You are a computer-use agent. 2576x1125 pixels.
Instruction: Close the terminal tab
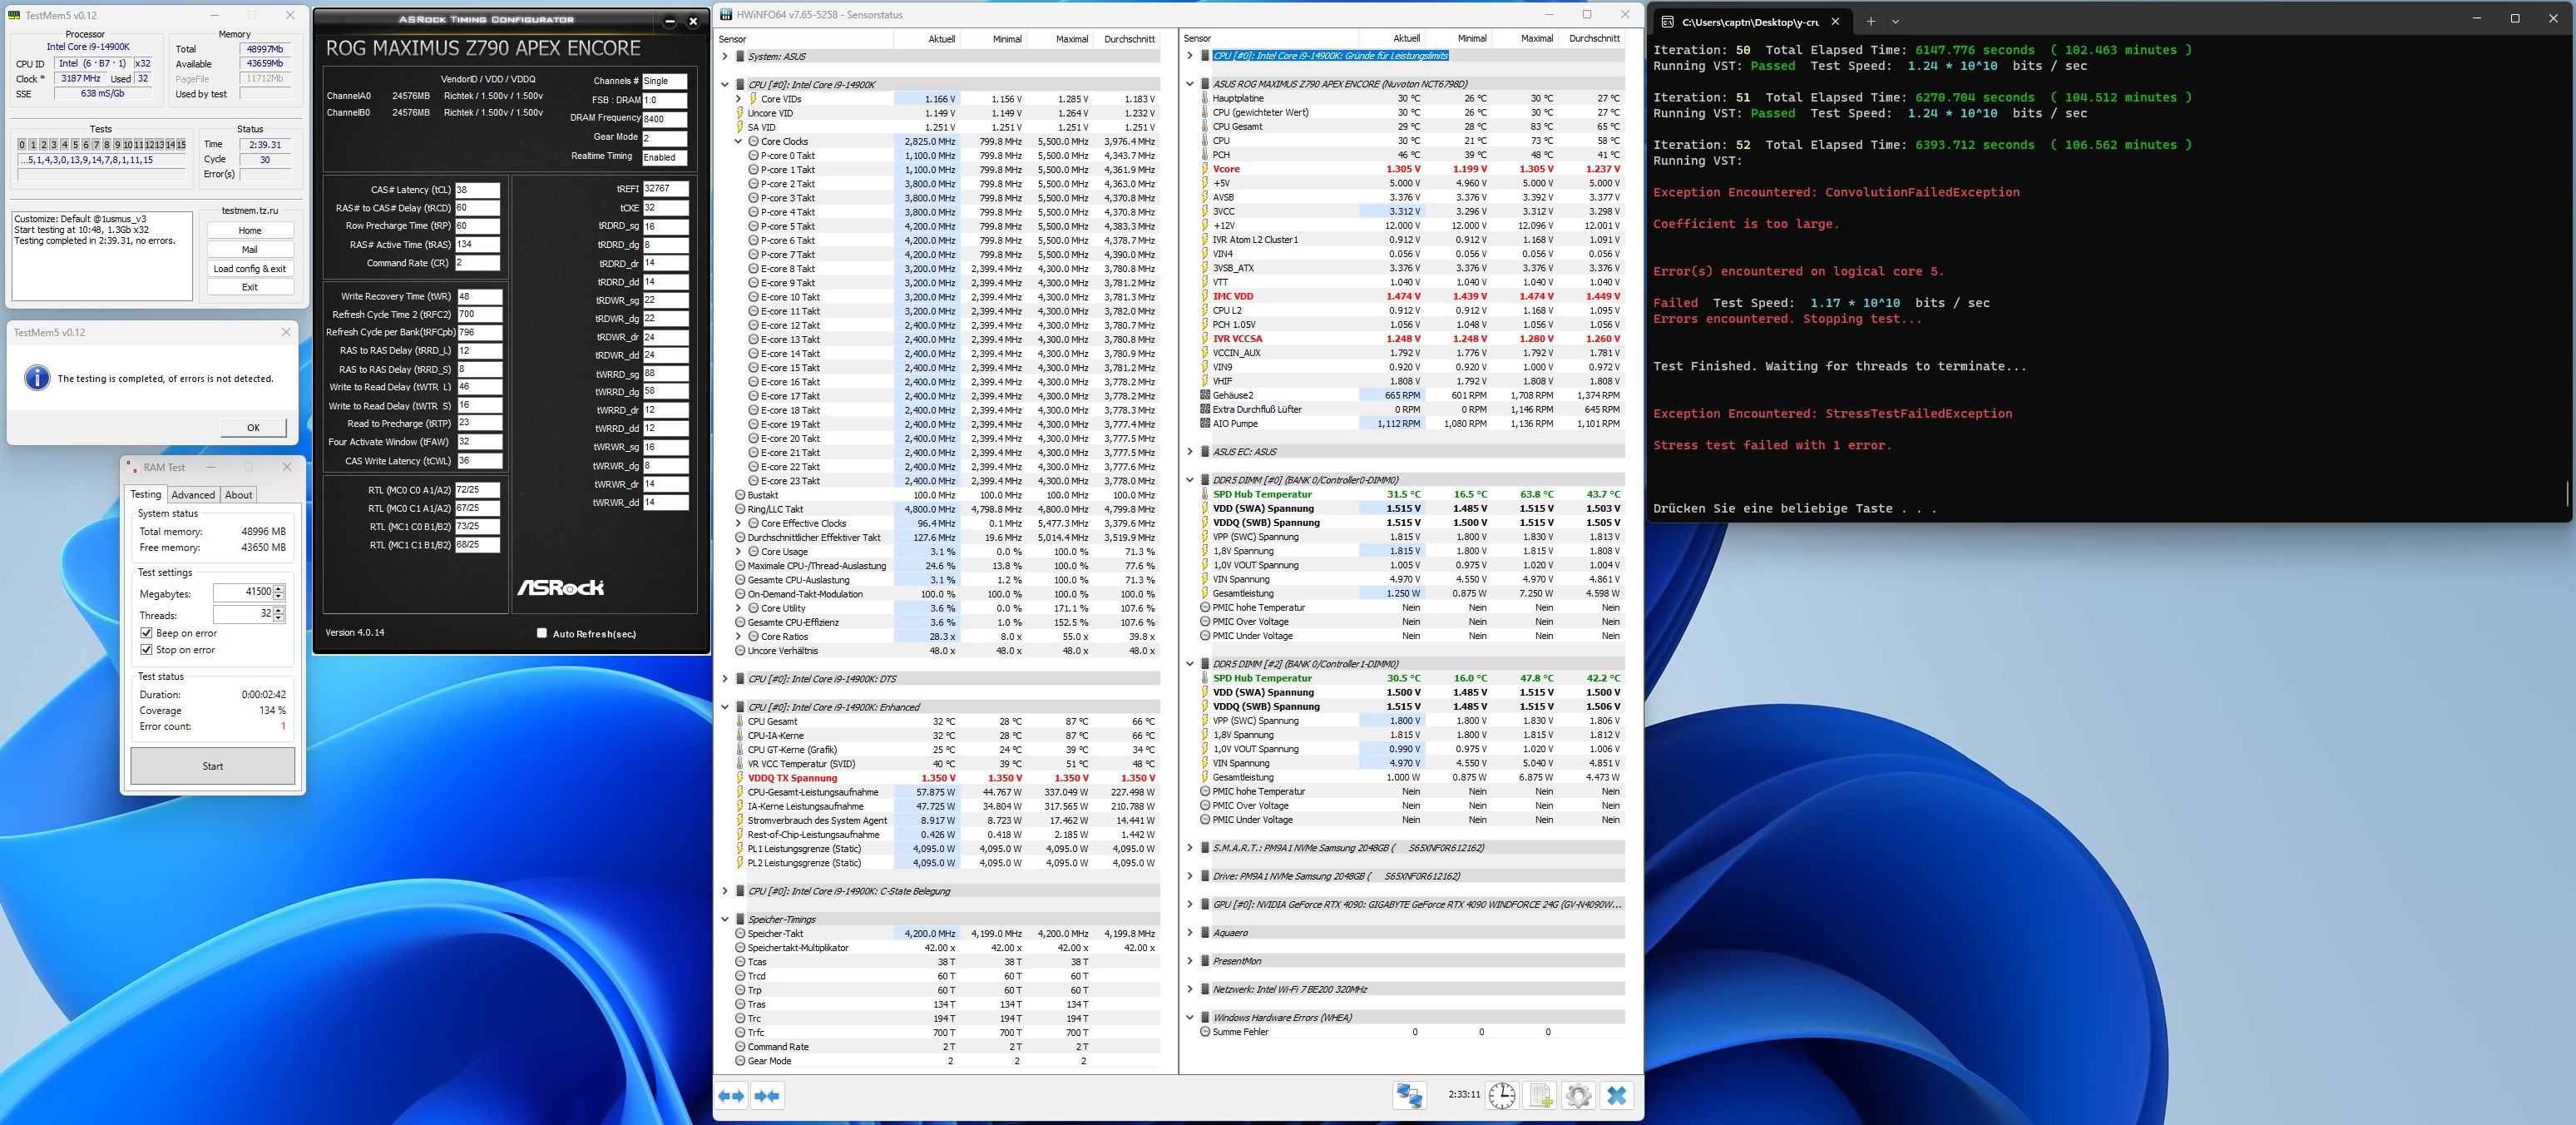pyautogui.click(x=1835, y=21)
